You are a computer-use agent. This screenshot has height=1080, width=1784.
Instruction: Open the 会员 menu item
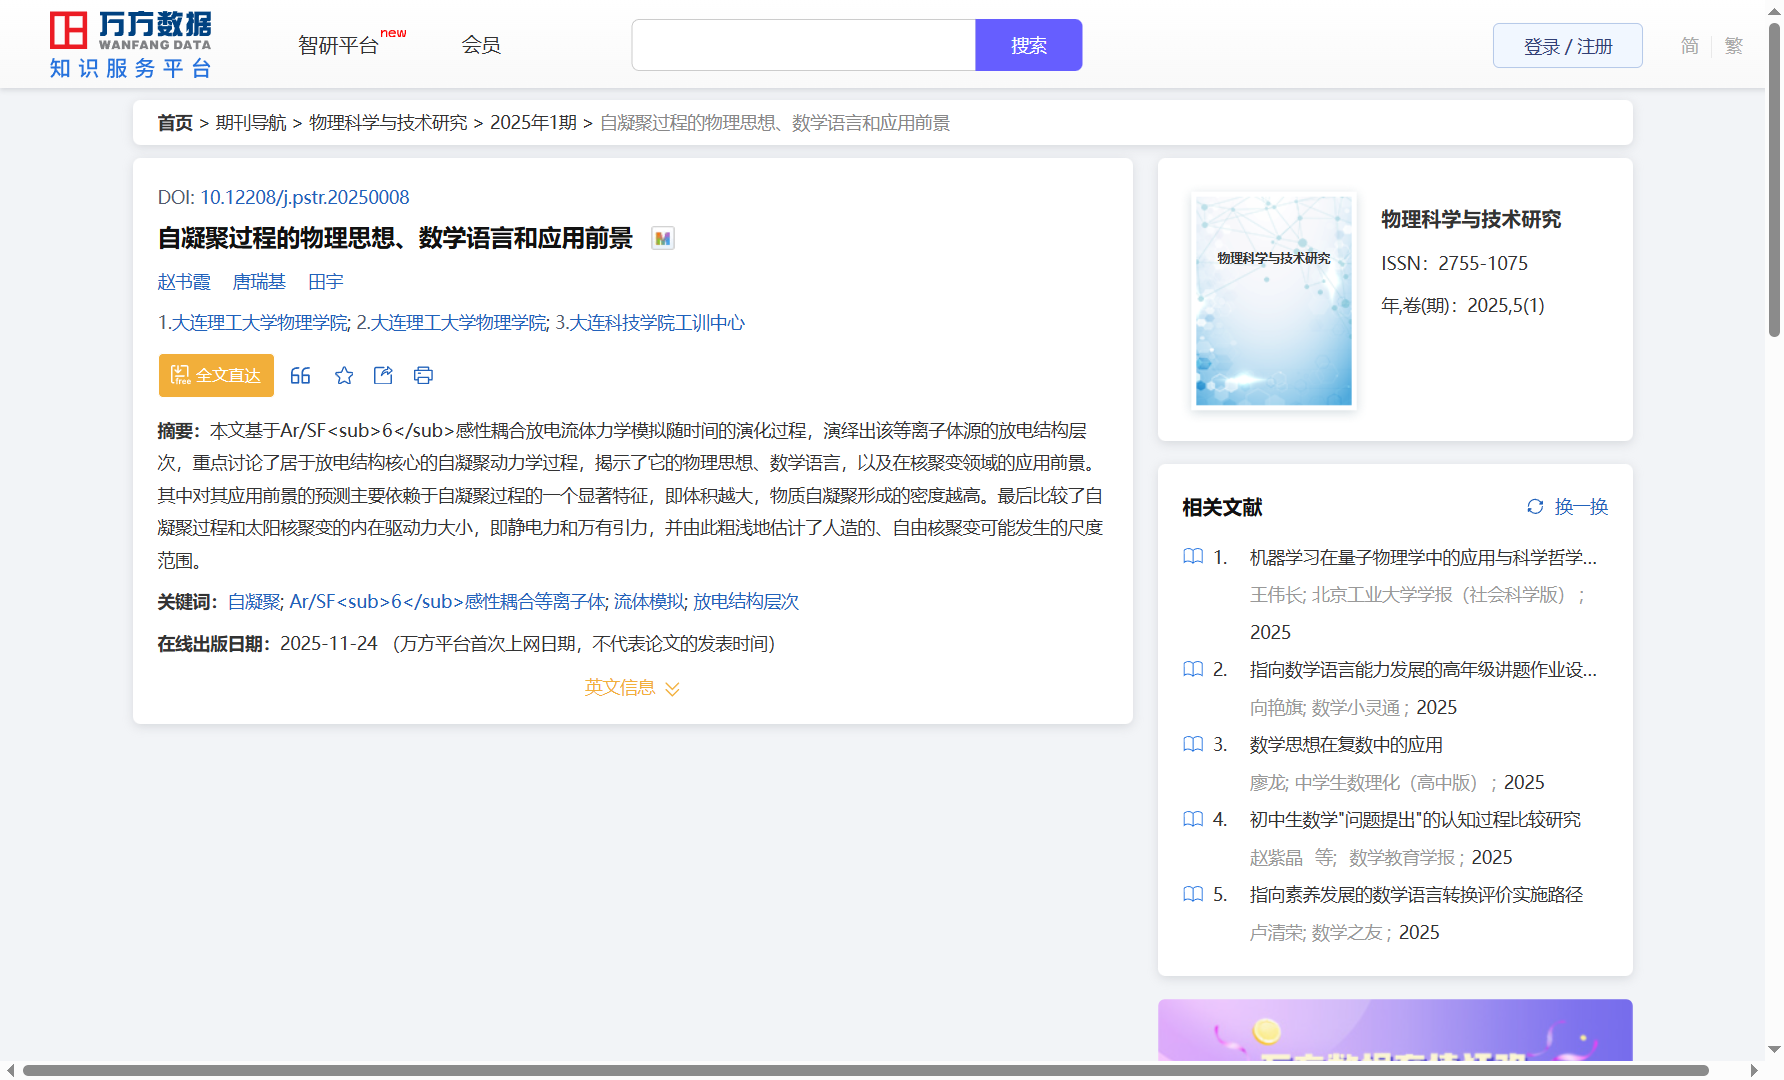click(x=481, y=45)
